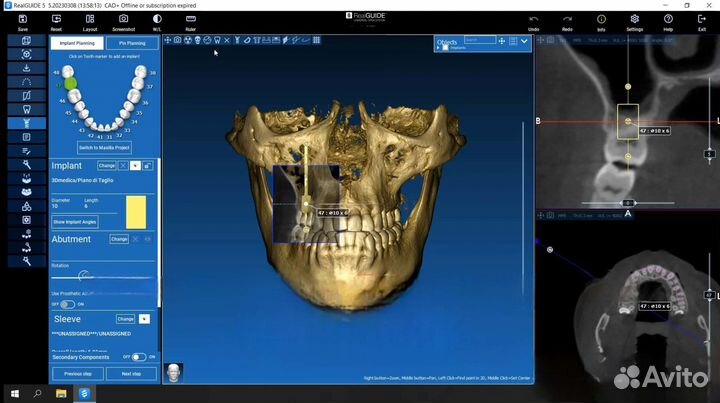Click the Save icon in top bar

[x=22, y=19]
